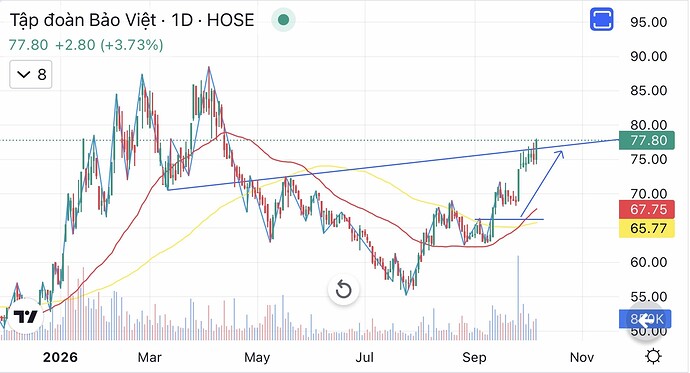Click the 85.00 price axis label
Screen dimensions: 690x373
(x=649, y=91)
